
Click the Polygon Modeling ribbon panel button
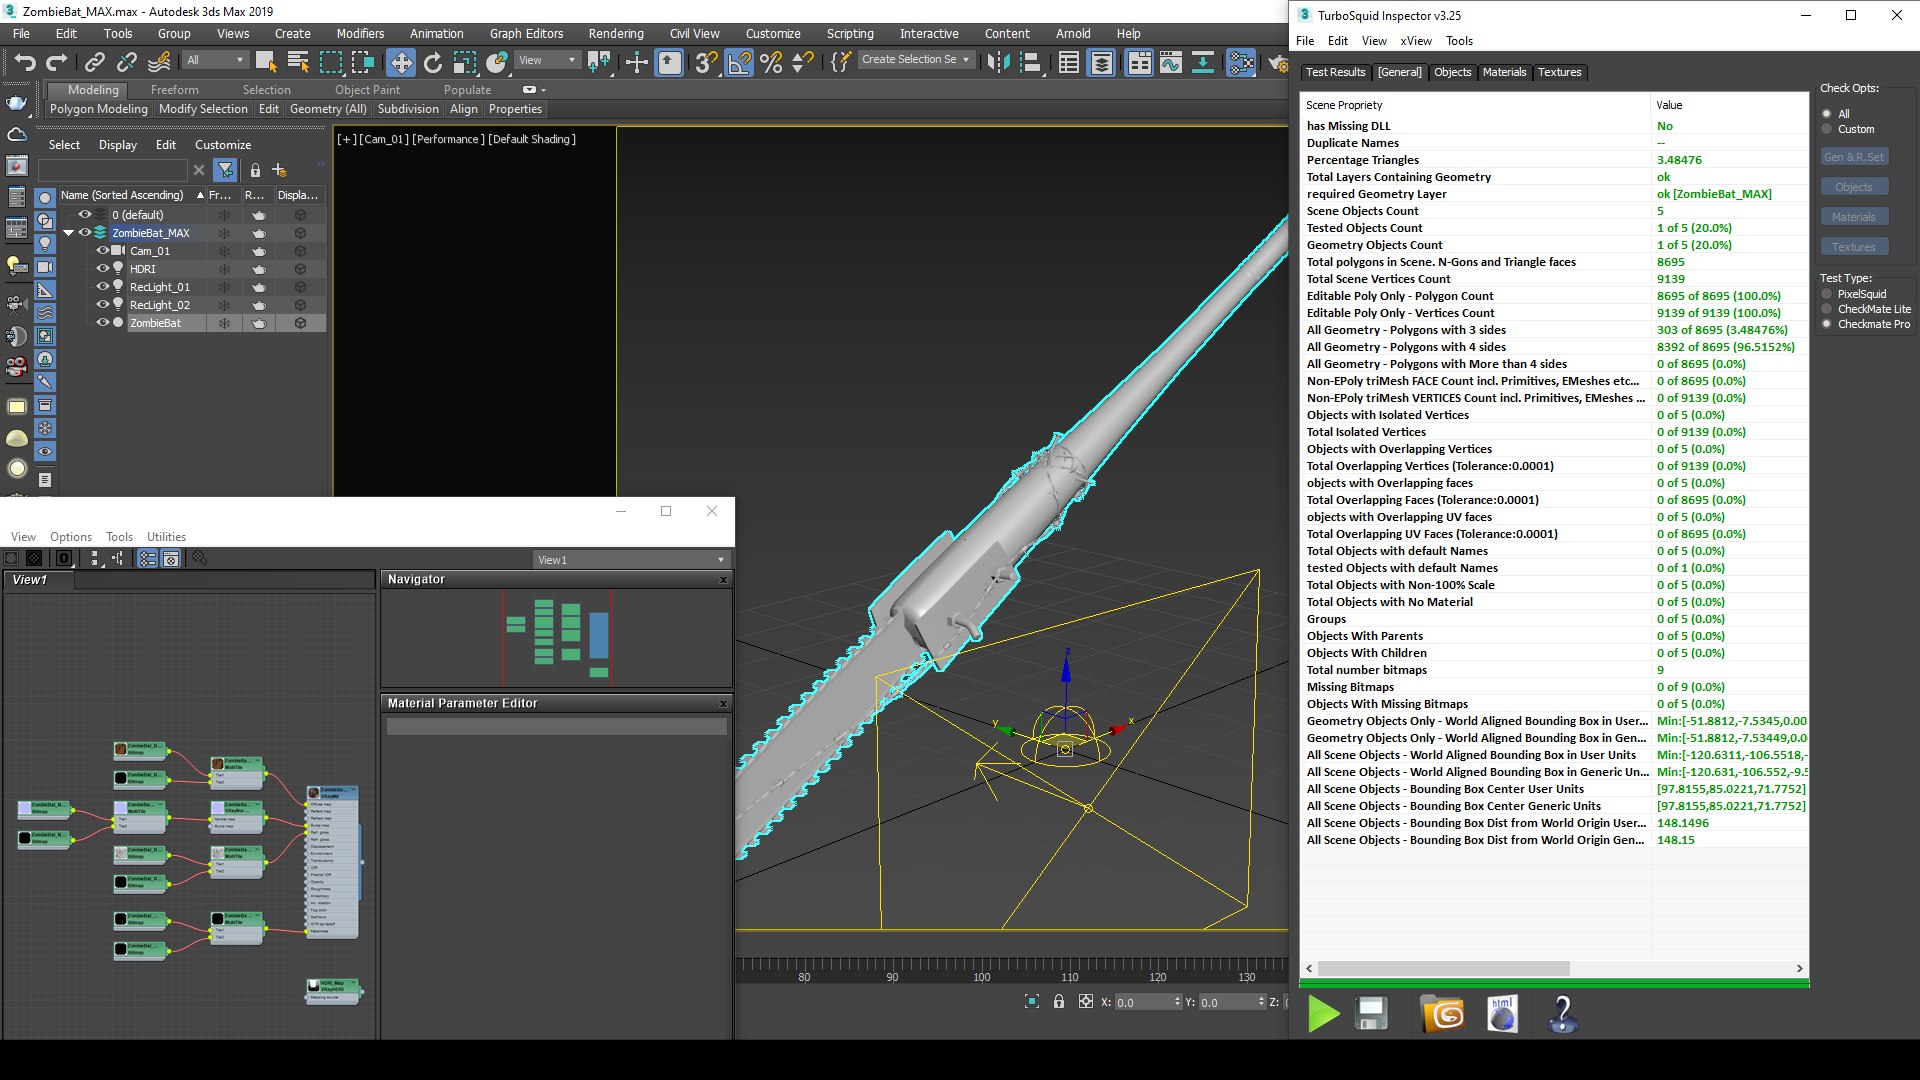[98, 109]
